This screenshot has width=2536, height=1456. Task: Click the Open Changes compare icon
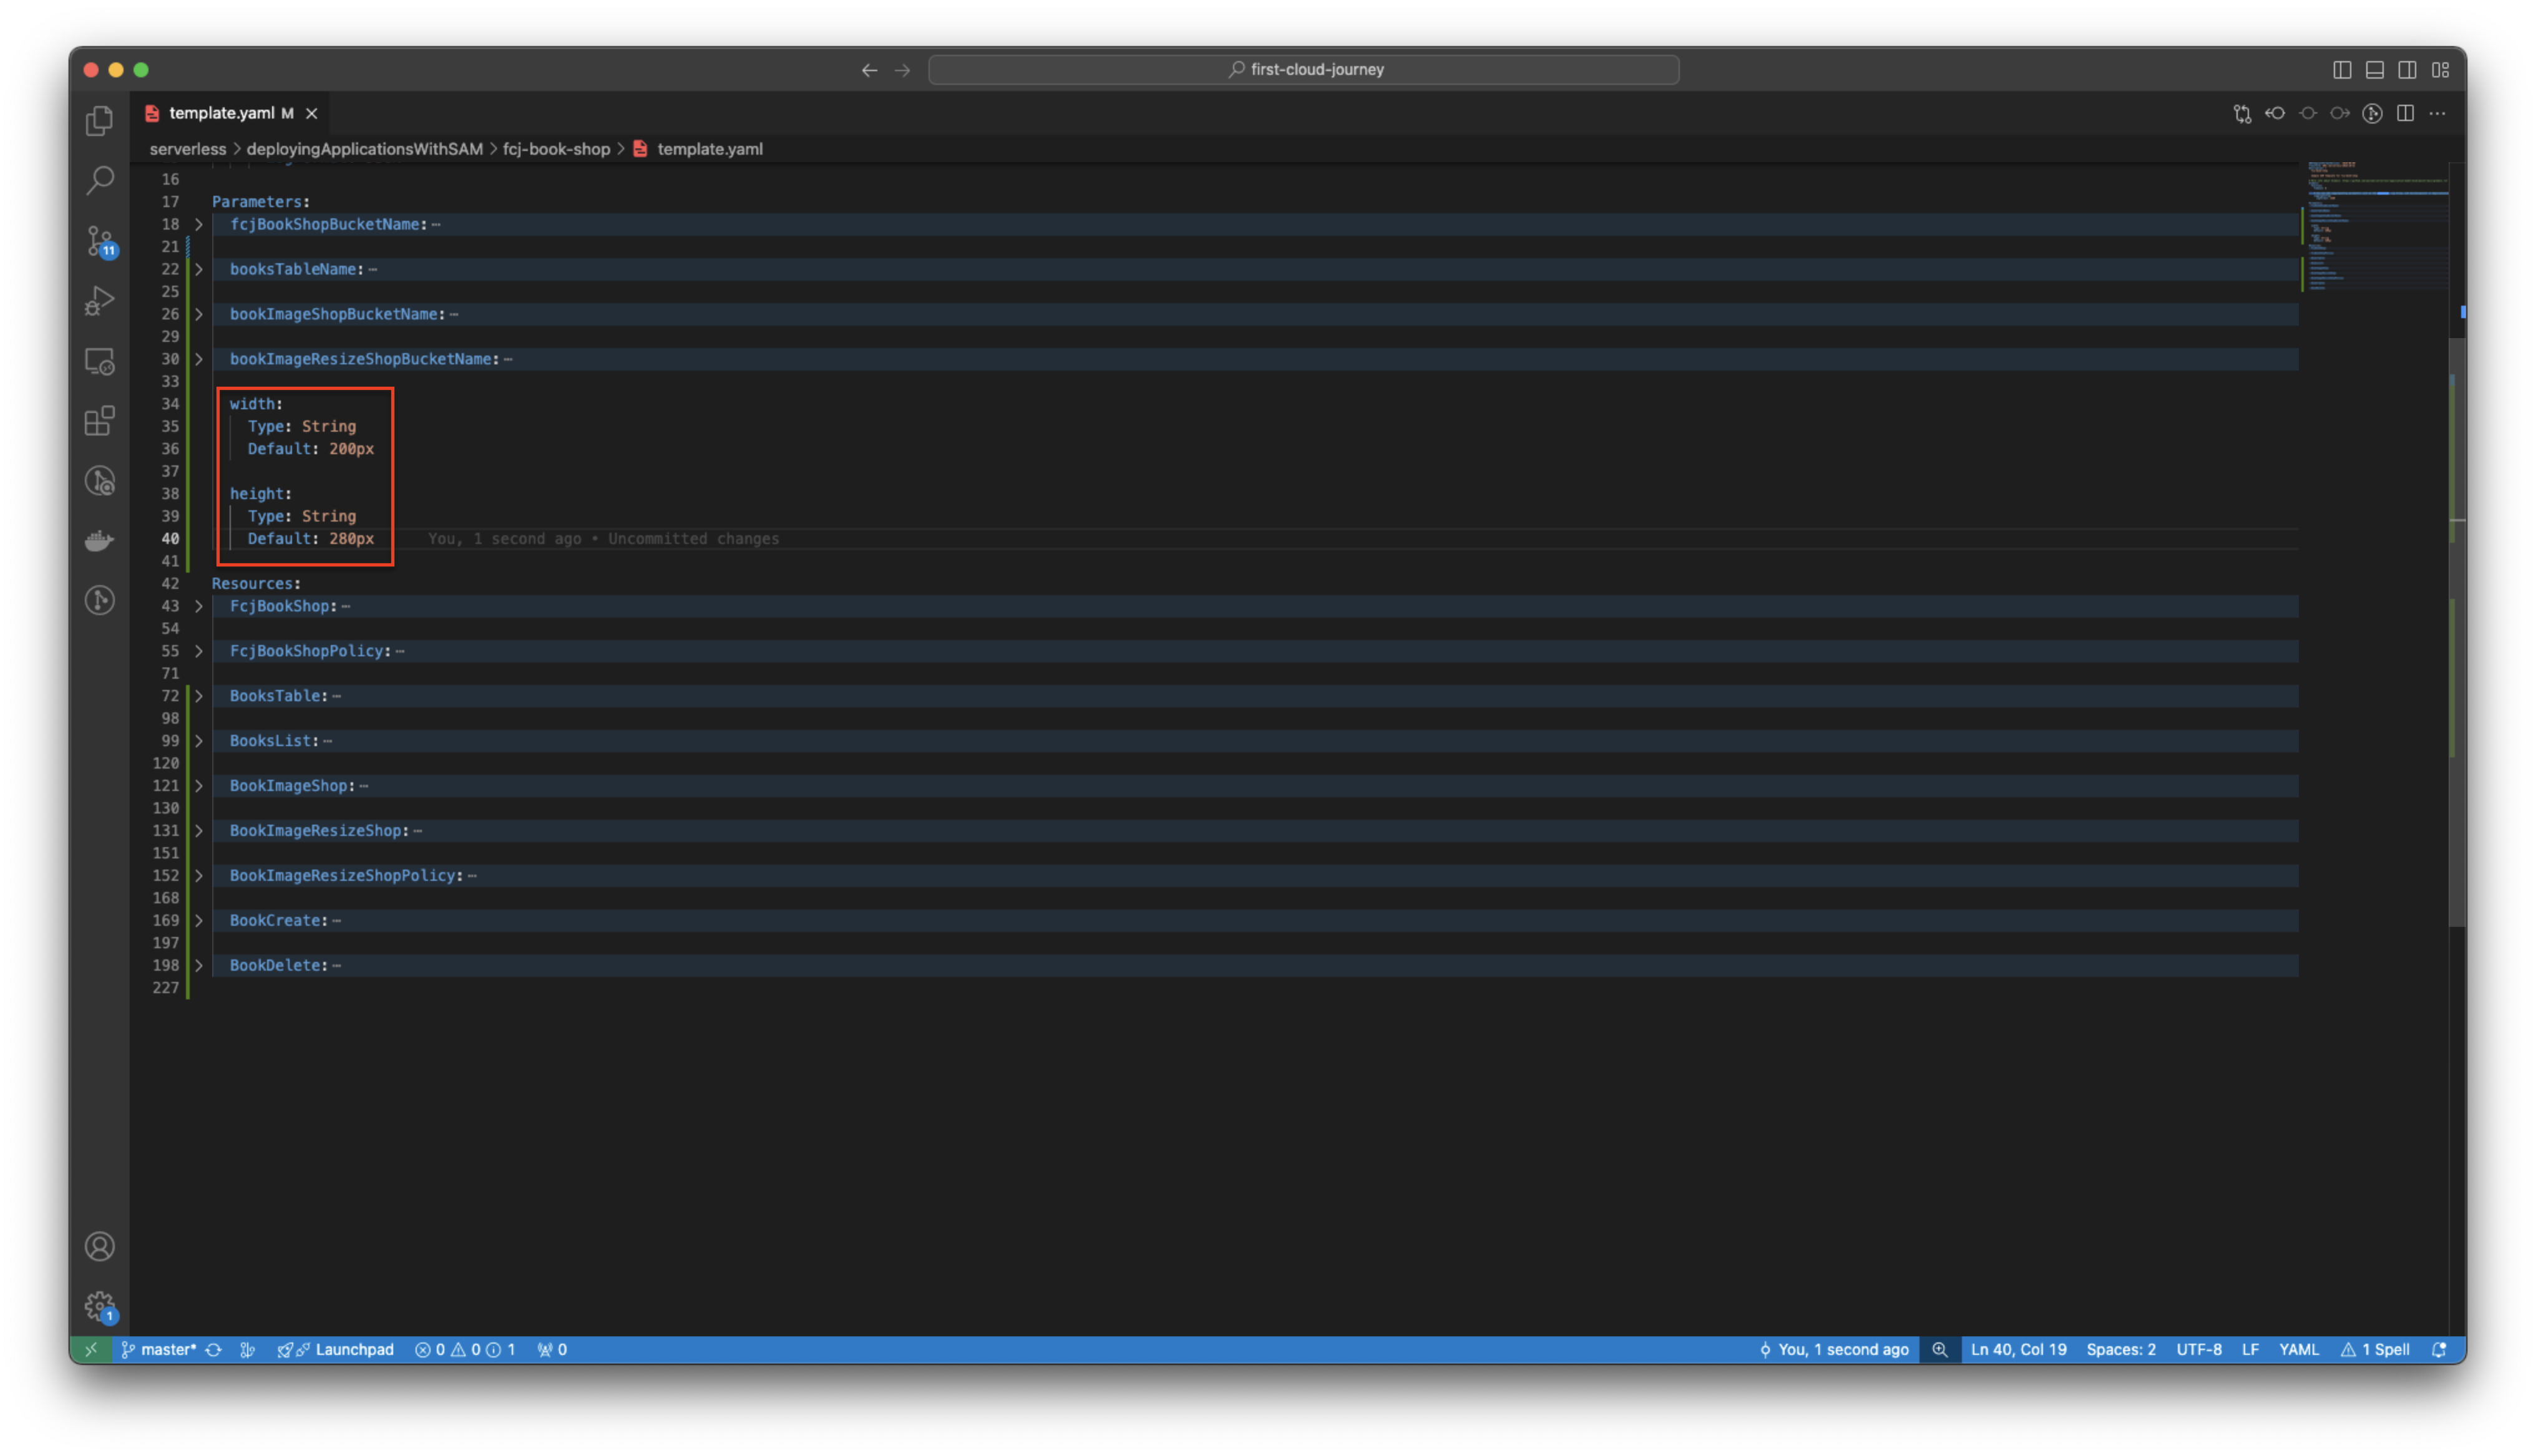[2242, 114]
